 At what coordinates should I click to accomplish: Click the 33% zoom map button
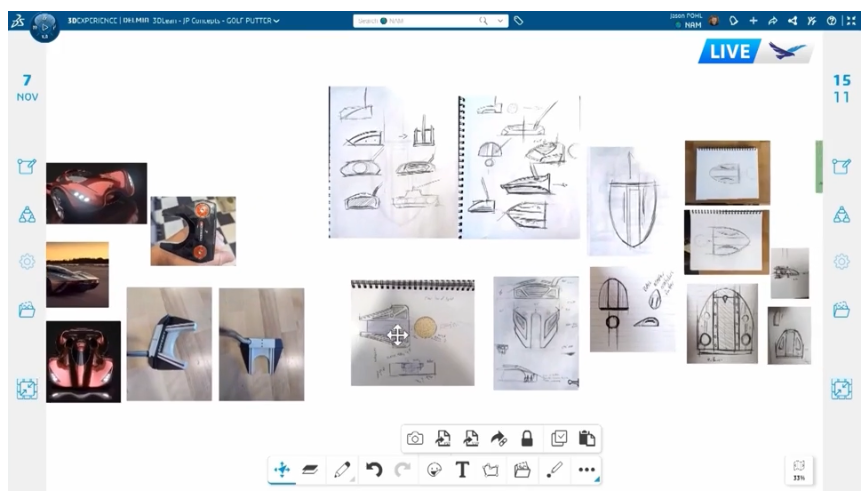[x=799, y=470]
